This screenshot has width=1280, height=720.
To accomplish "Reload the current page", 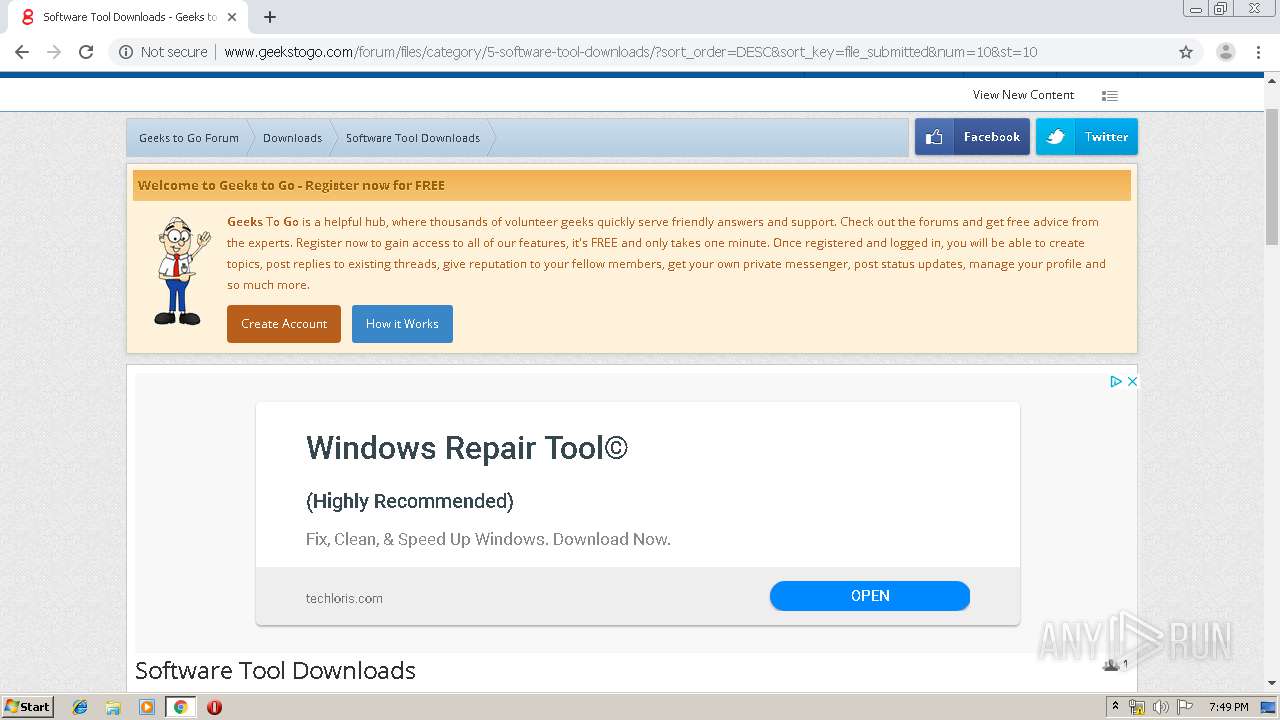I will pyautogui.click(x=86, y=52).
